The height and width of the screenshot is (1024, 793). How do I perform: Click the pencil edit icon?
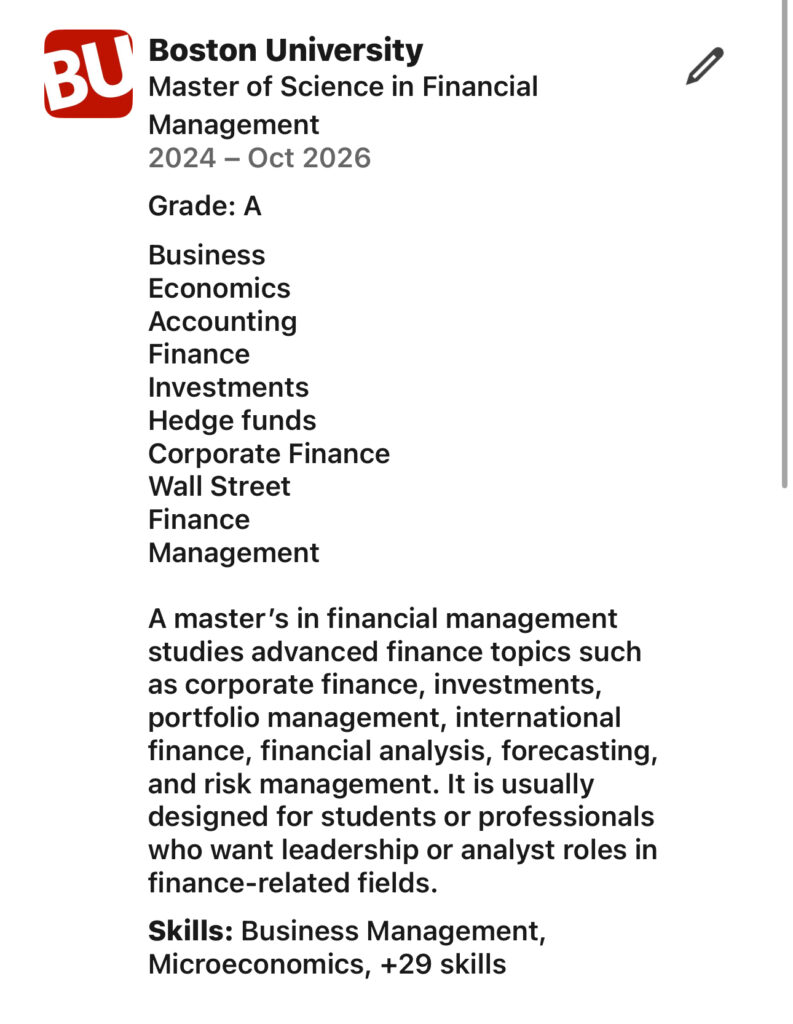(x=705, y=66)
